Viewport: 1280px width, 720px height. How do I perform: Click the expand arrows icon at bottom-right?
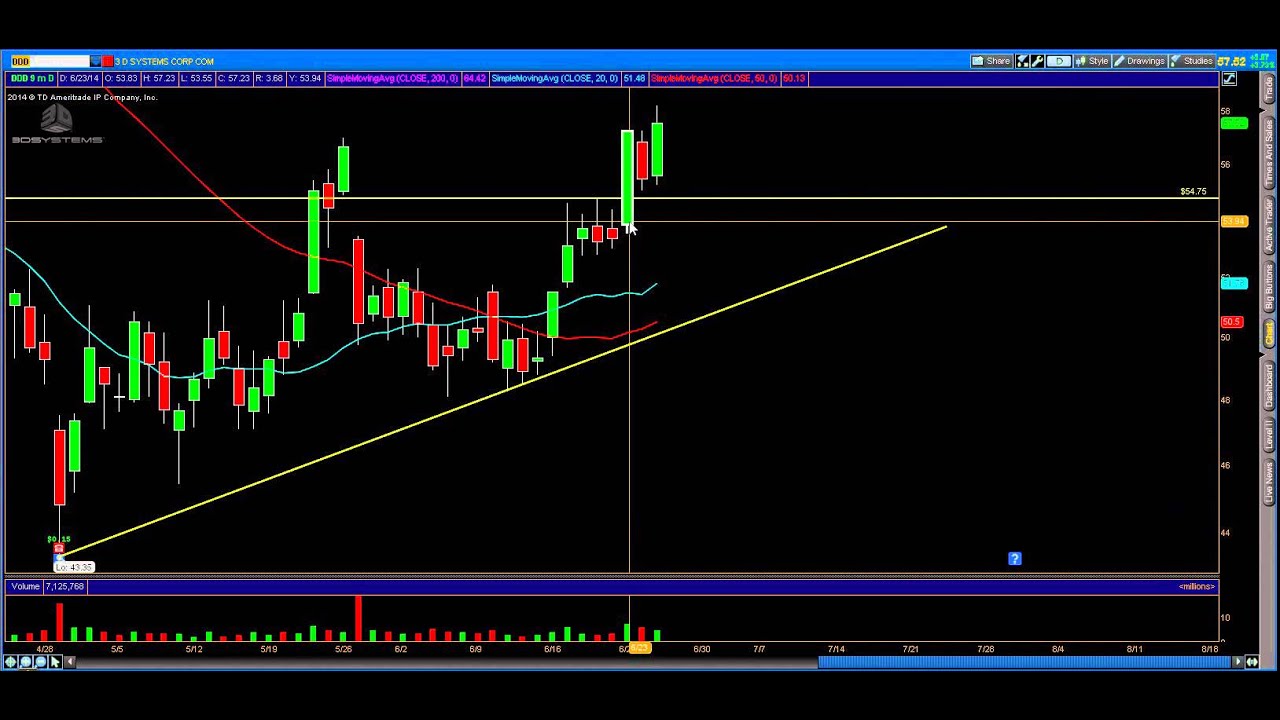1252,662
